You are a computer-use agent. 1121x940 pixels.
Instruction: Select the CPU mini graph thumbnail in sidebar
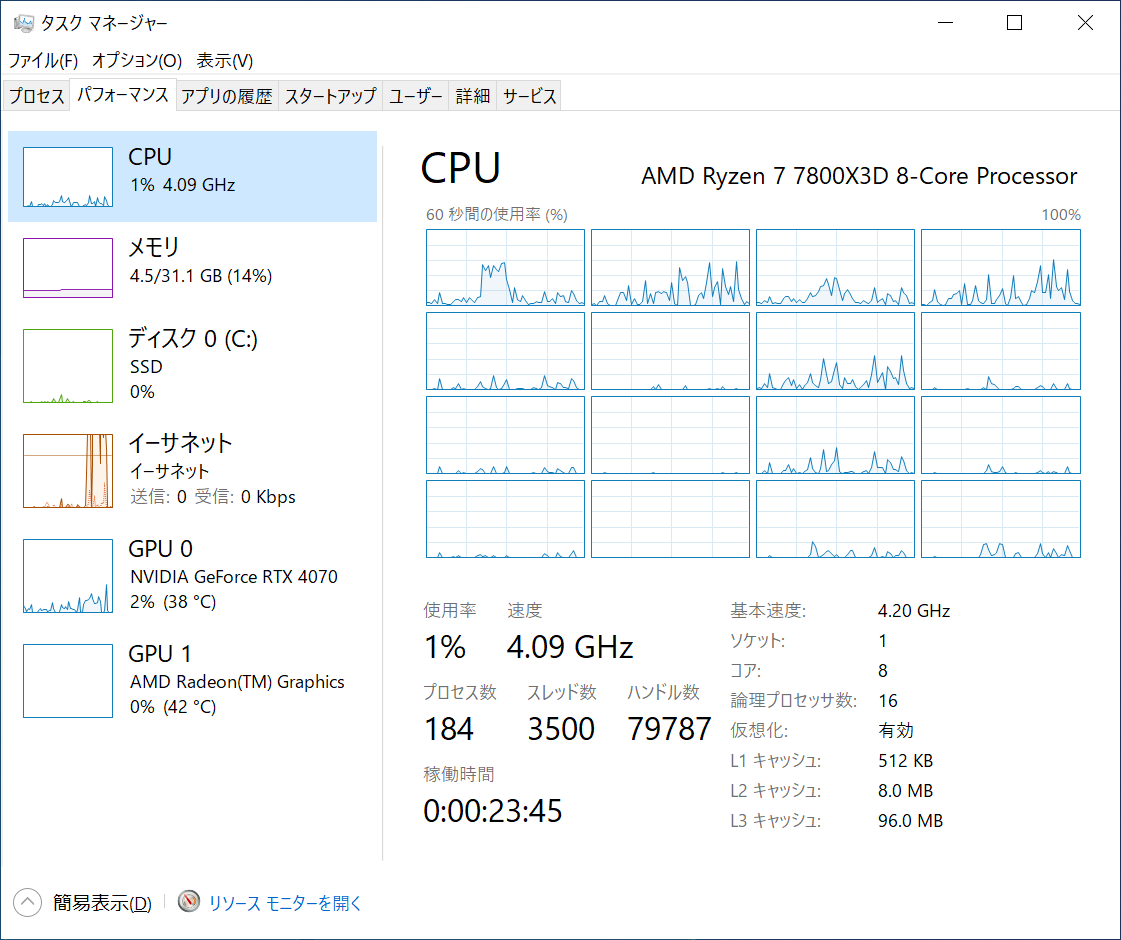pos(68,177)
